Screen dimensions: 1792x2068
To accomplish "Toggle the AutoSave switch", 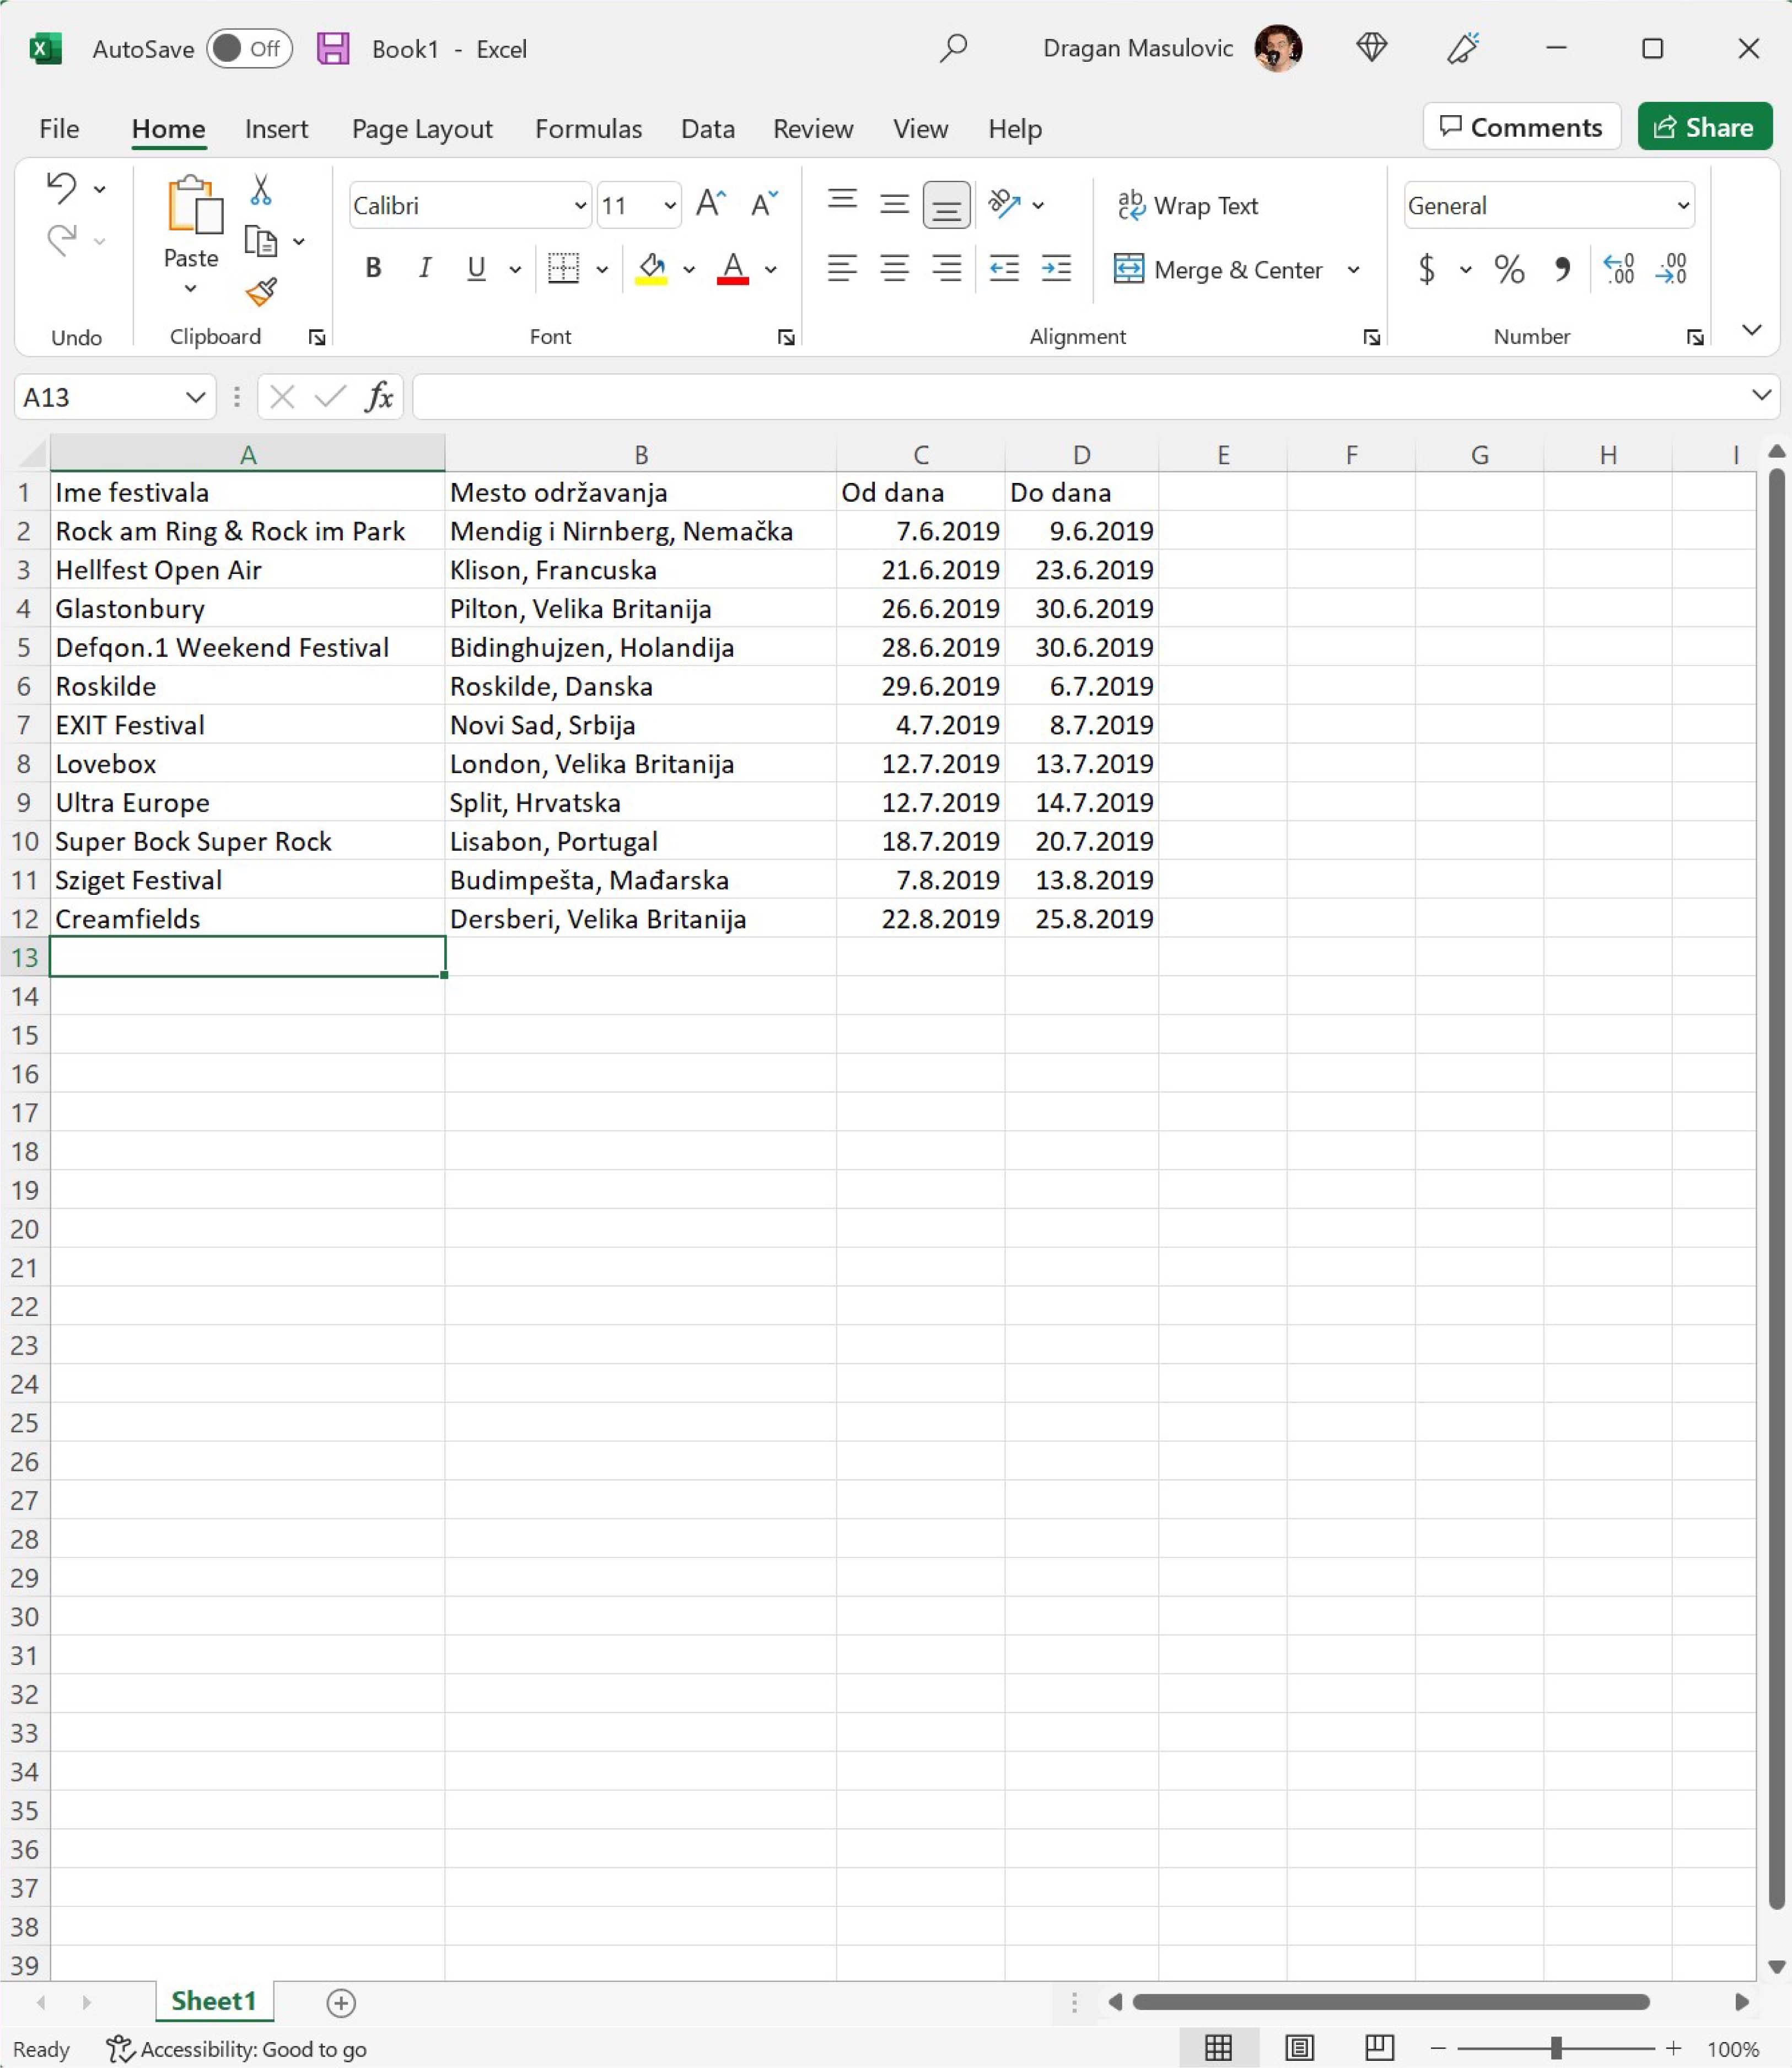I will pyautogui.click(x=249, y=49).
